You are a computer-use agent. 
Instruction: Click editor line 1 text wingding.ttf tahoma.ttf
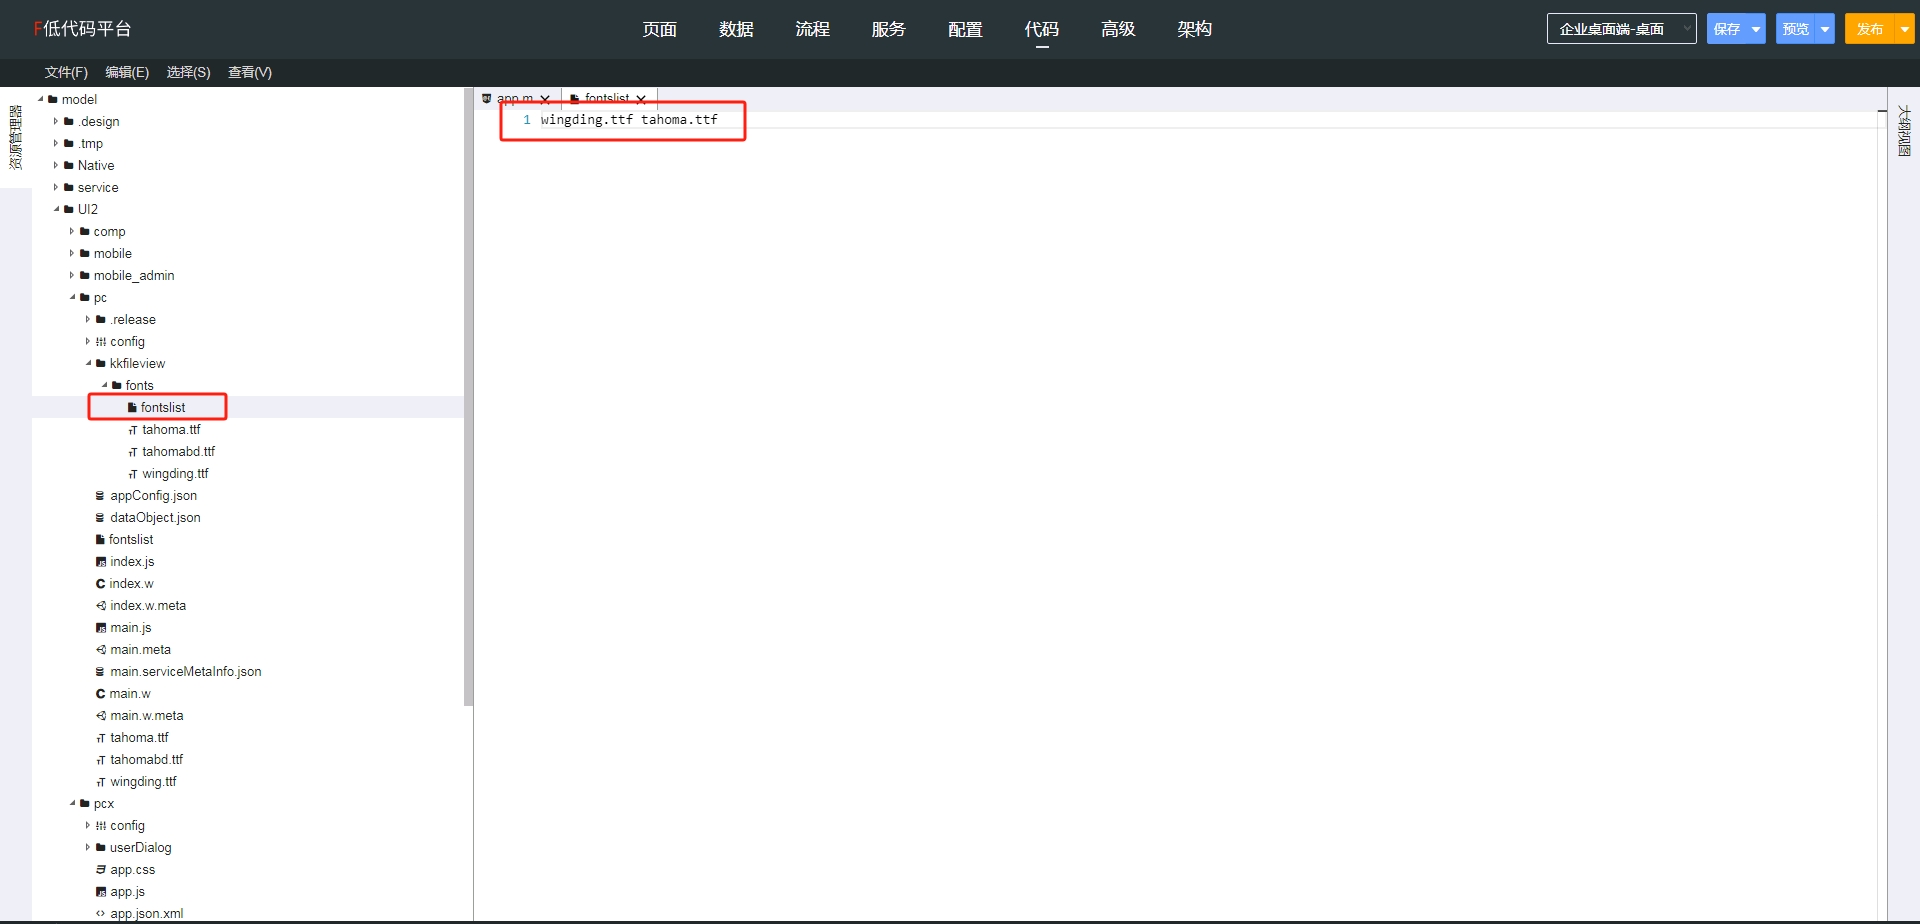tap(629, 119)
